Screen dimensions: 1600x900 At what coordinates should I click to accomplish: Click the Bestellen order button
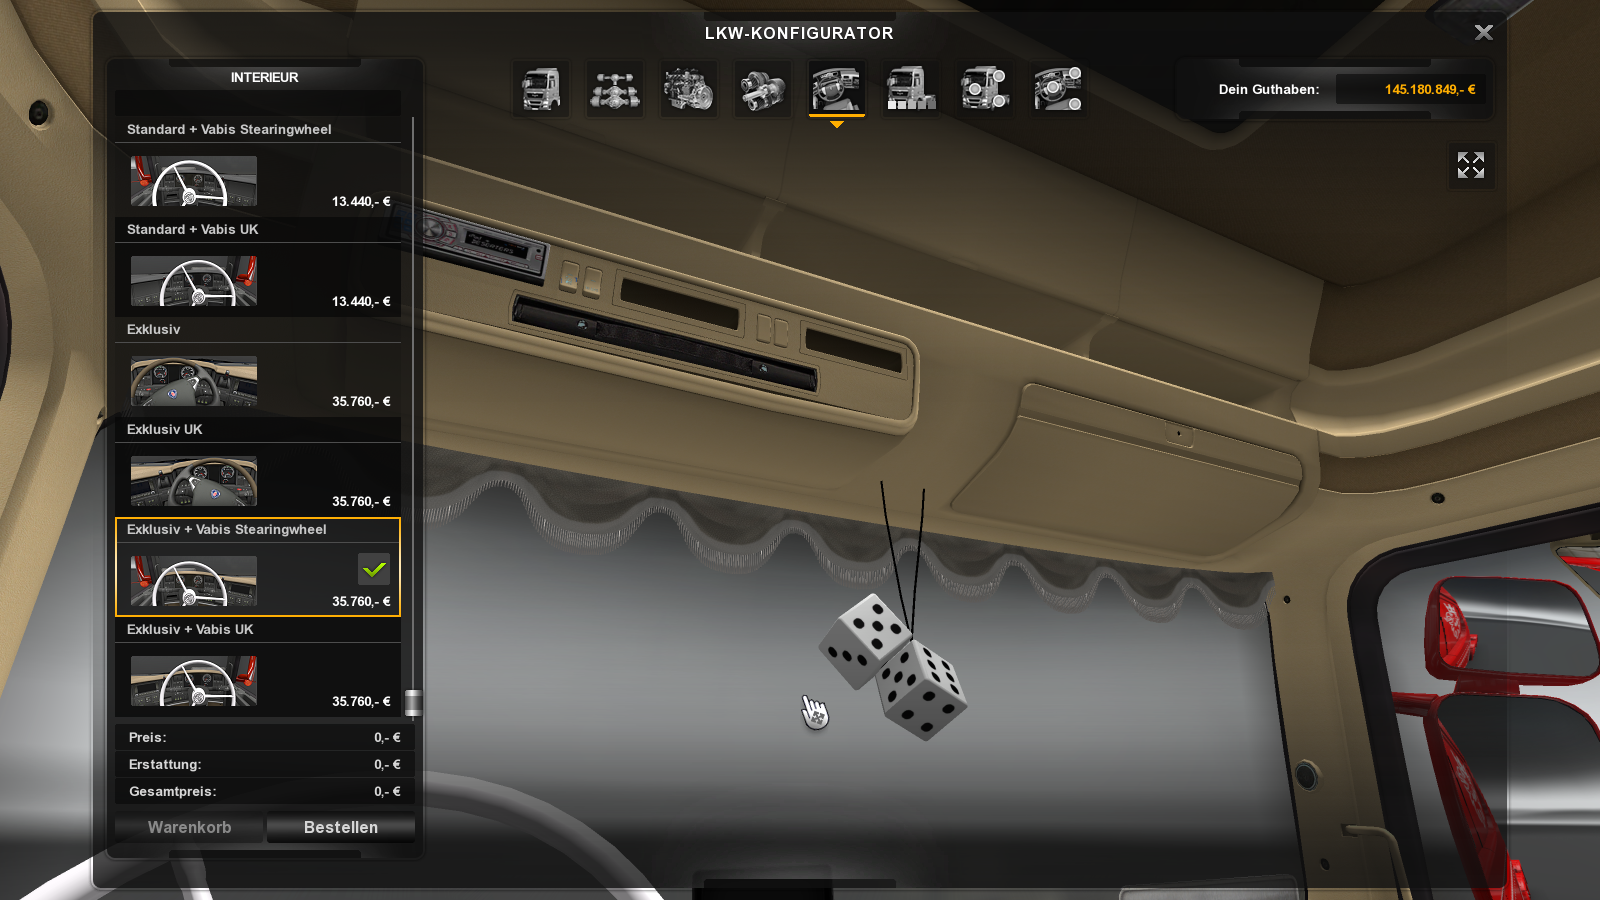[341, 827]
